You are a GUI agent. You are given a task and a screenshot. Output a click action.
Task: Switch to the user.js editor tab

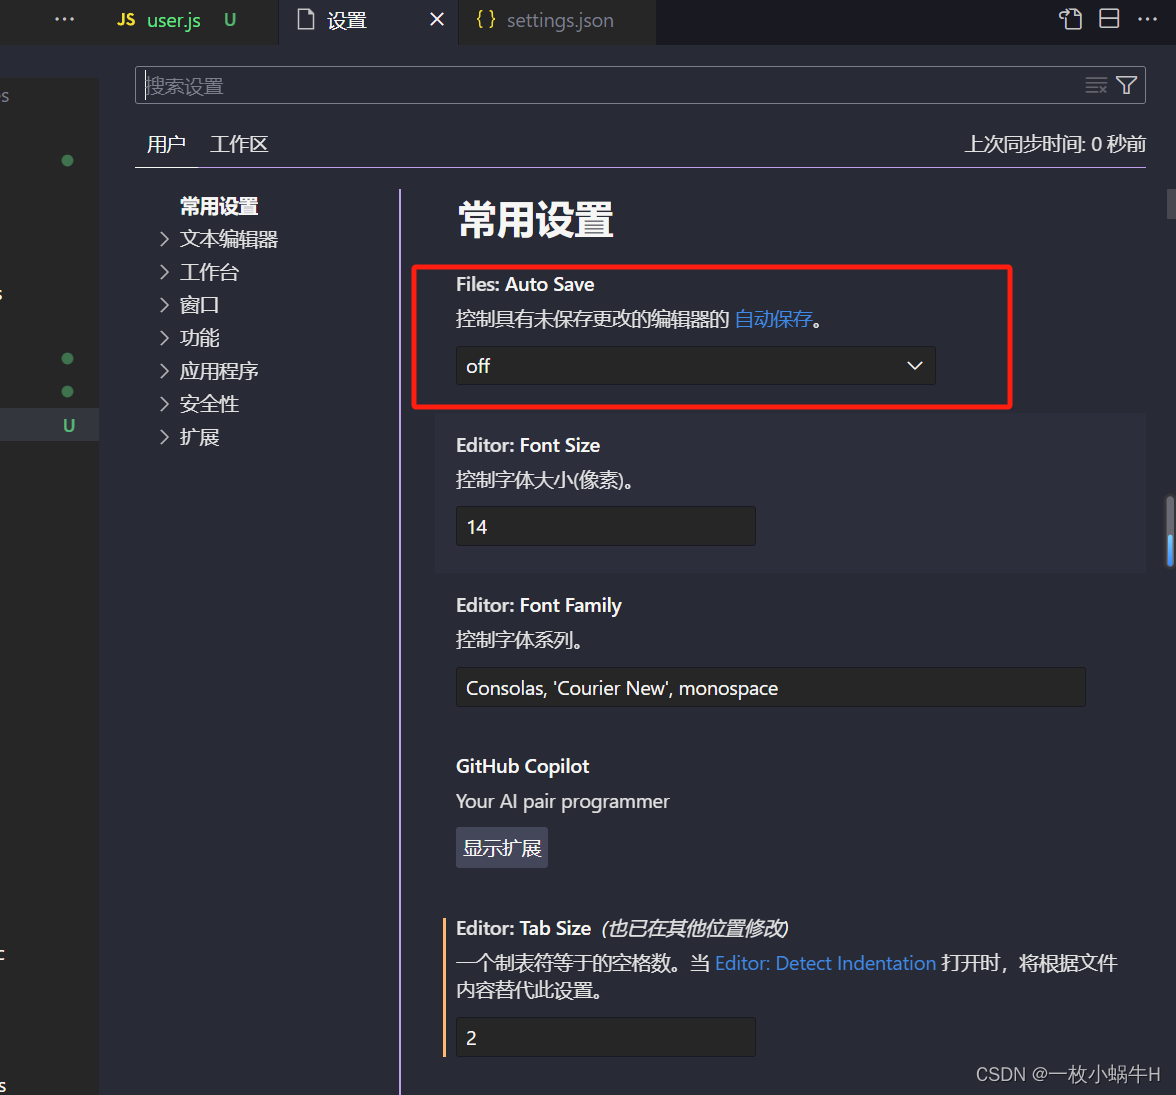click(x=176, y=20)
